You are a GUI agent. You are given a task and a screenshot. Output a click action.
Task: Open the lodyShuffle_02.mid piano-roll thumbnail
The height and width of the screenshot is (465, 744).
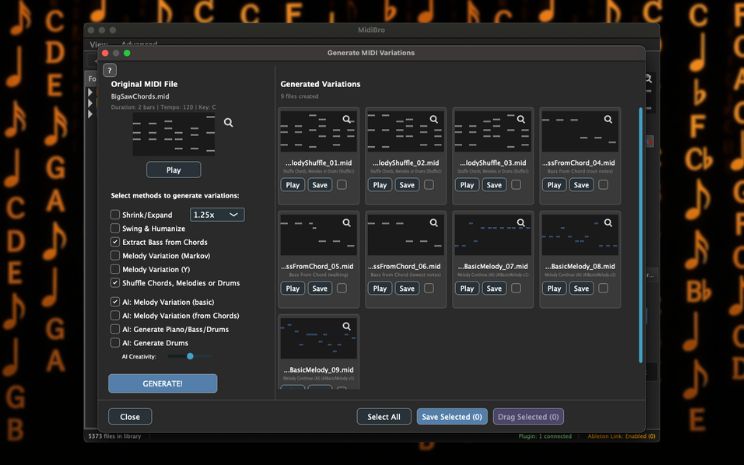coord(405,131)
